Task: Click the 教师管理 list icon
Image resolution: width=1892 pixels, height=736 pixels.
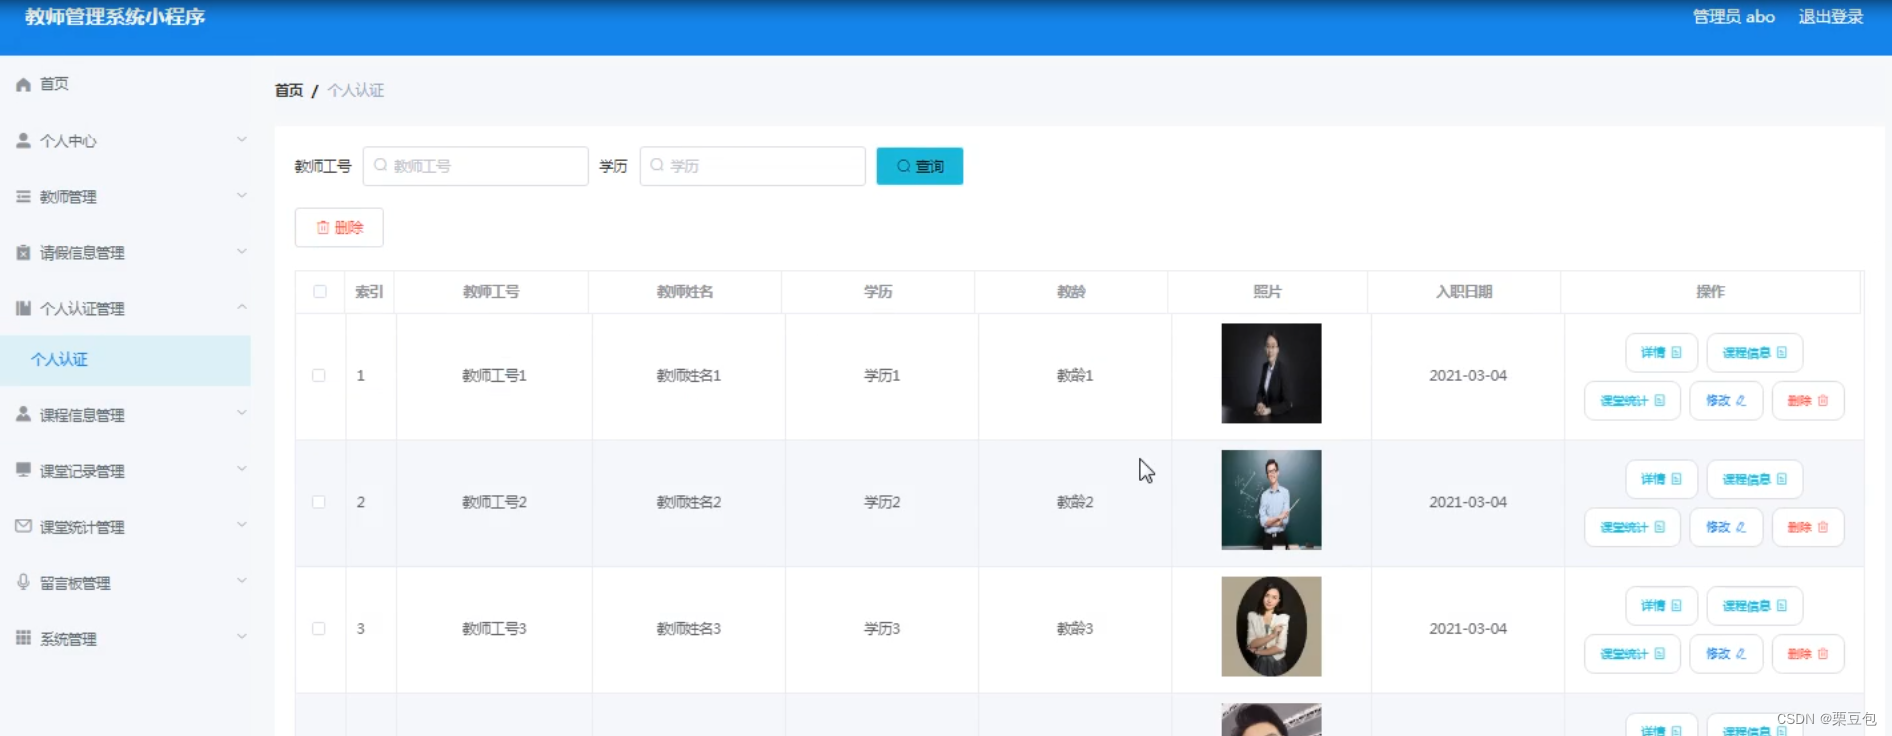Action: [23, 197]
